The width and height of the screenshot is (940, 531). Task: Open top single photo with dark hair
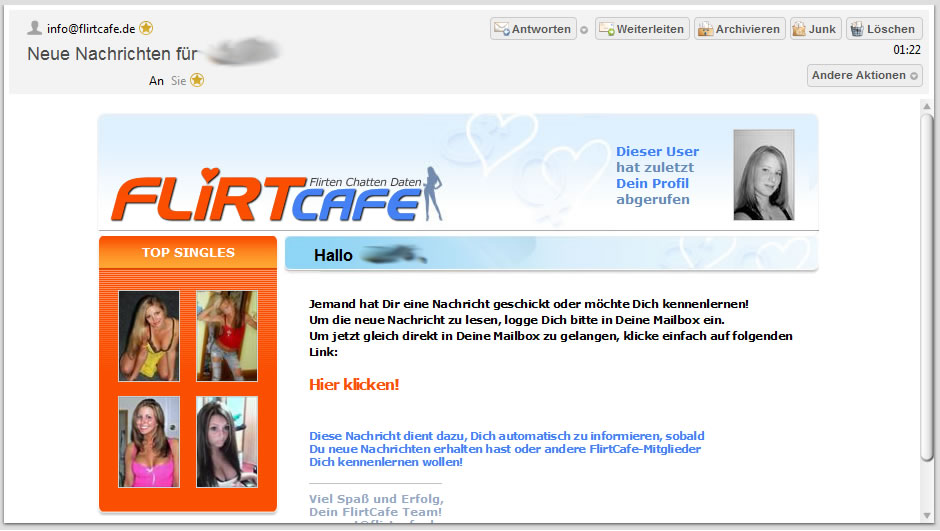(x=227, y=442)
